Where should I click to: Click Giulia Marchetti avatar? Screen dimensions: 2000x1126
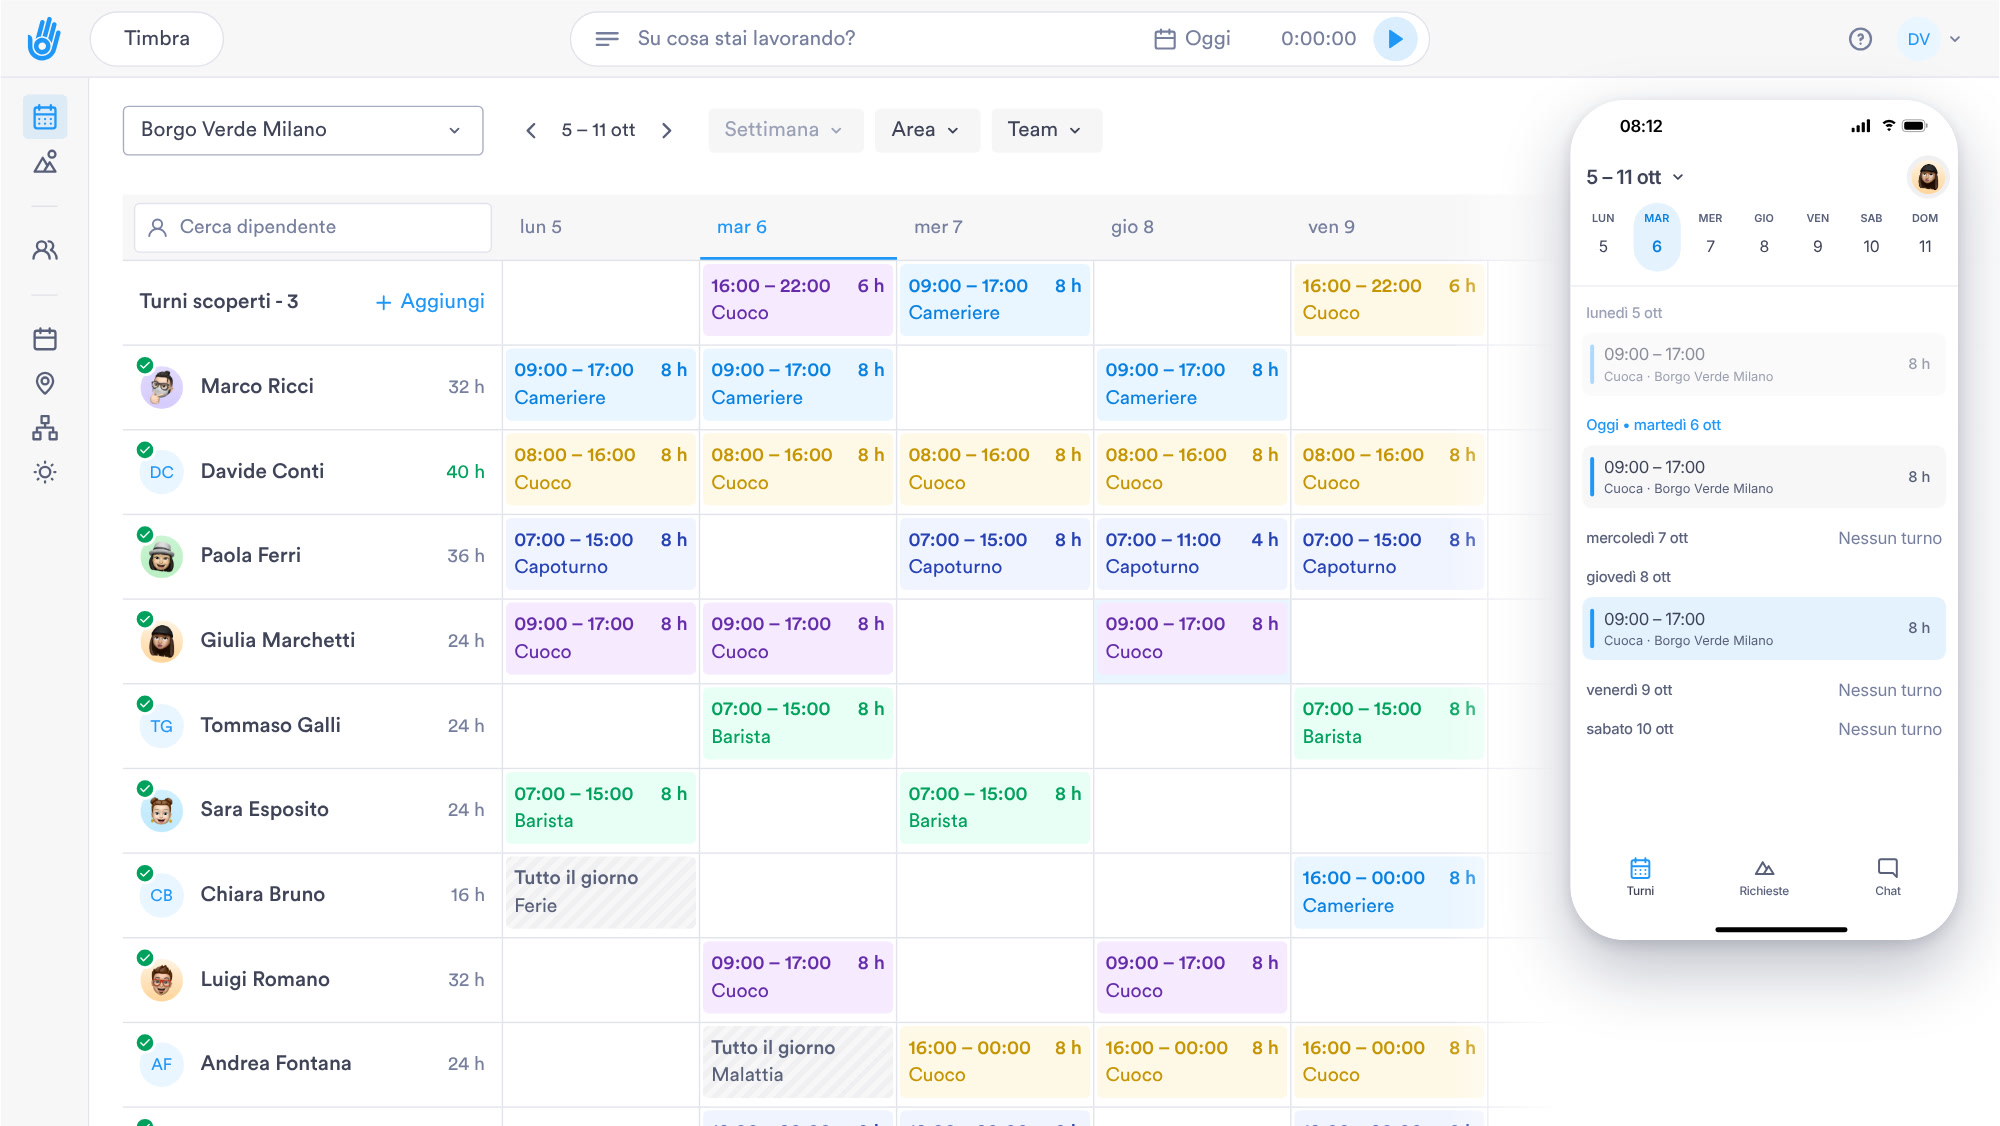(161, 641)
